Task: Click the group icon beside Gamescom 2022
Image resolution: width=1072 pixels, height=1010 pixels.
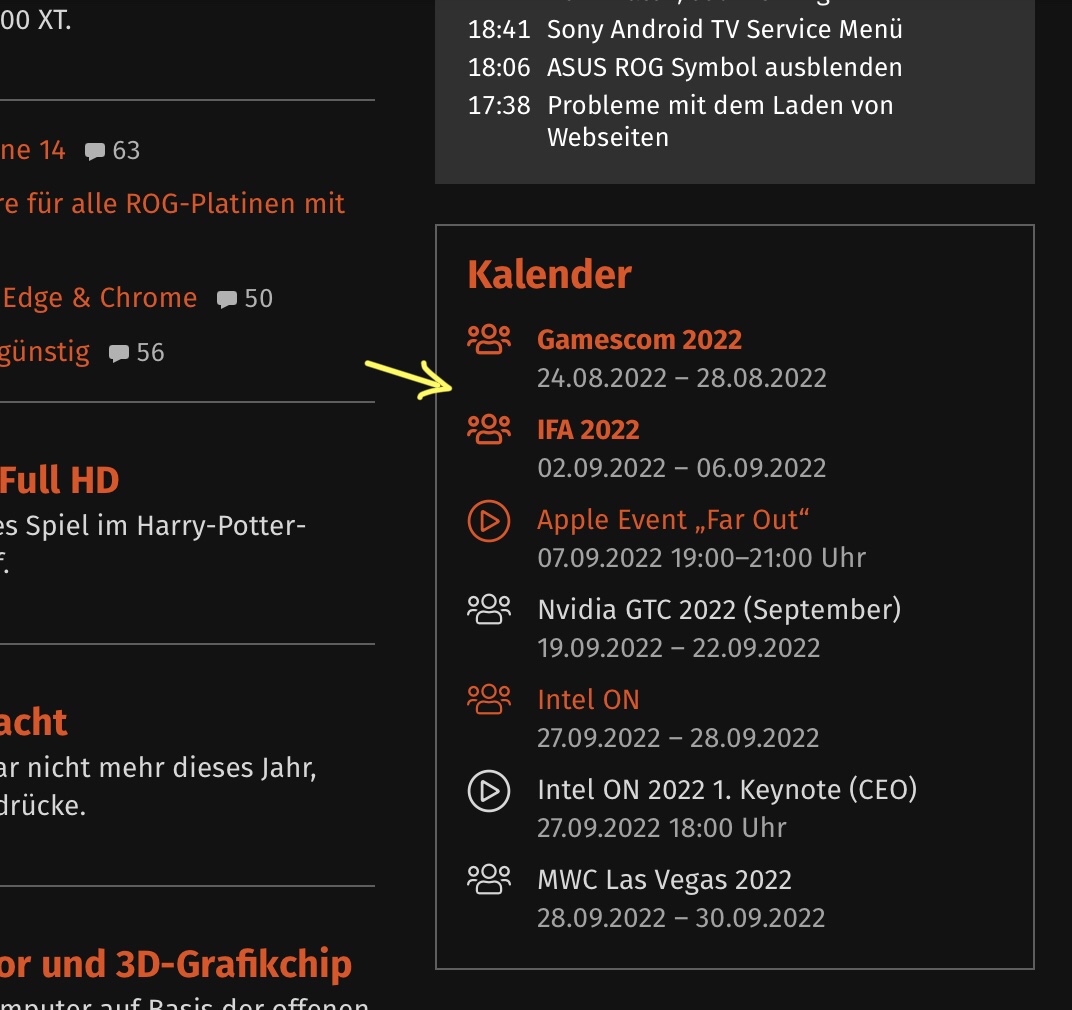Action: [x=489, y=339]
